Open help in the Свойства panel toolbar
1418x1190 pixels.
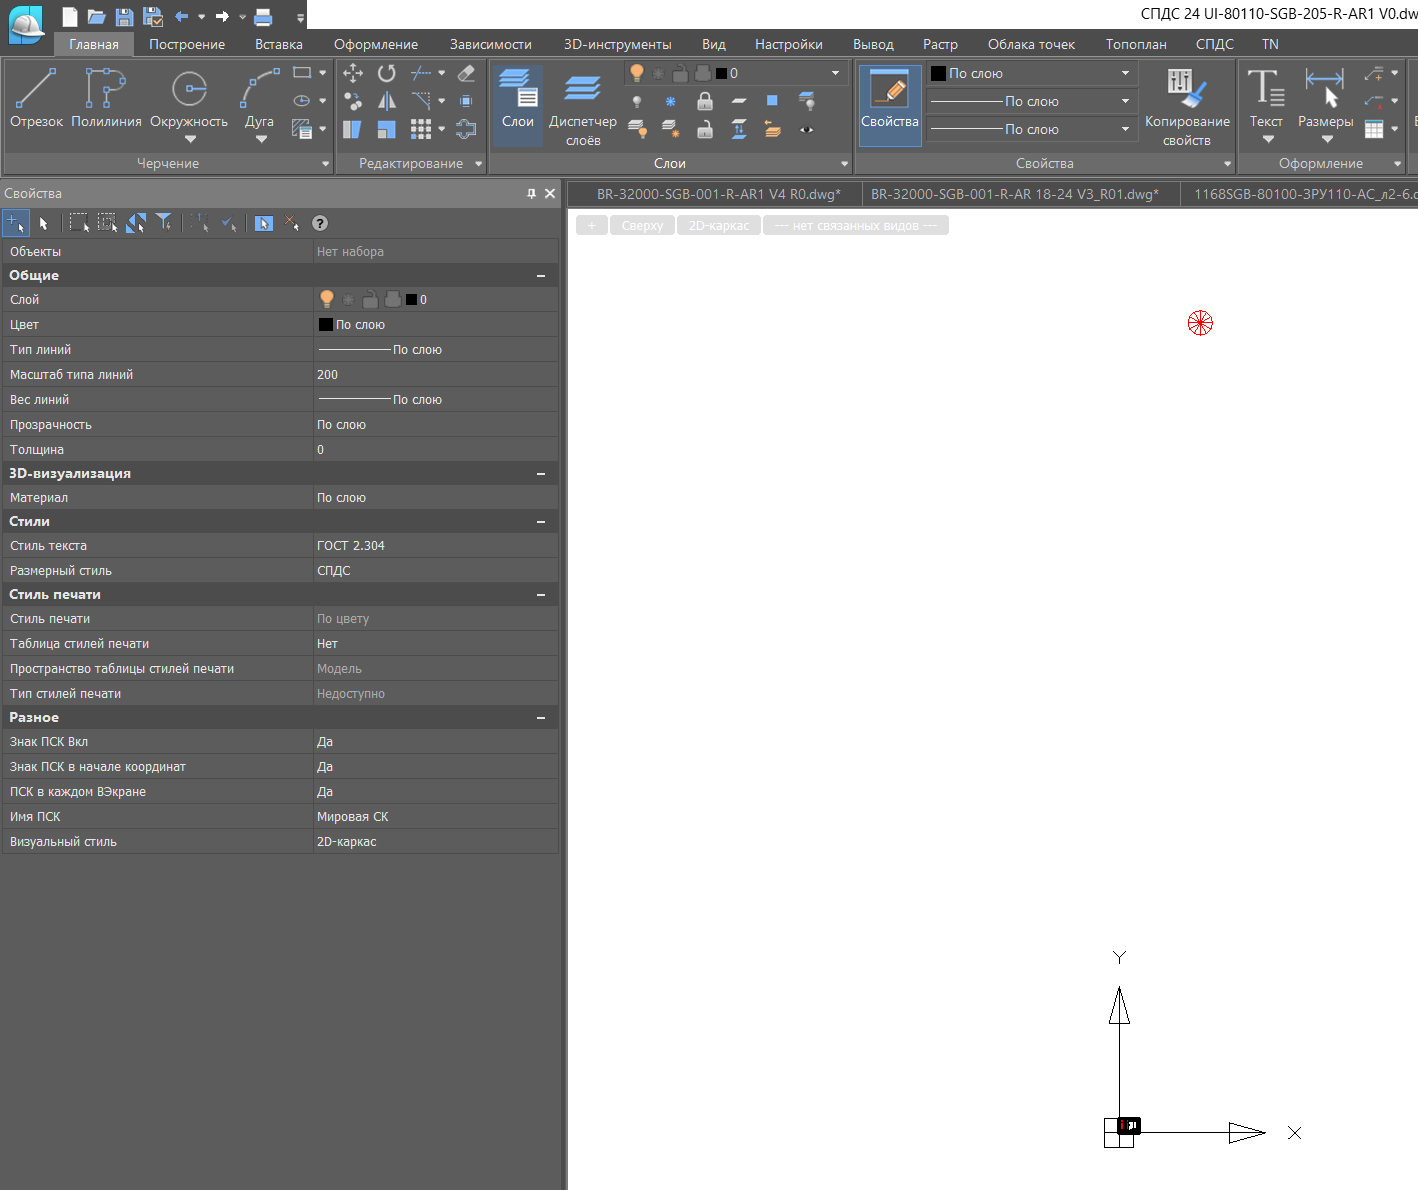[320, 223]
